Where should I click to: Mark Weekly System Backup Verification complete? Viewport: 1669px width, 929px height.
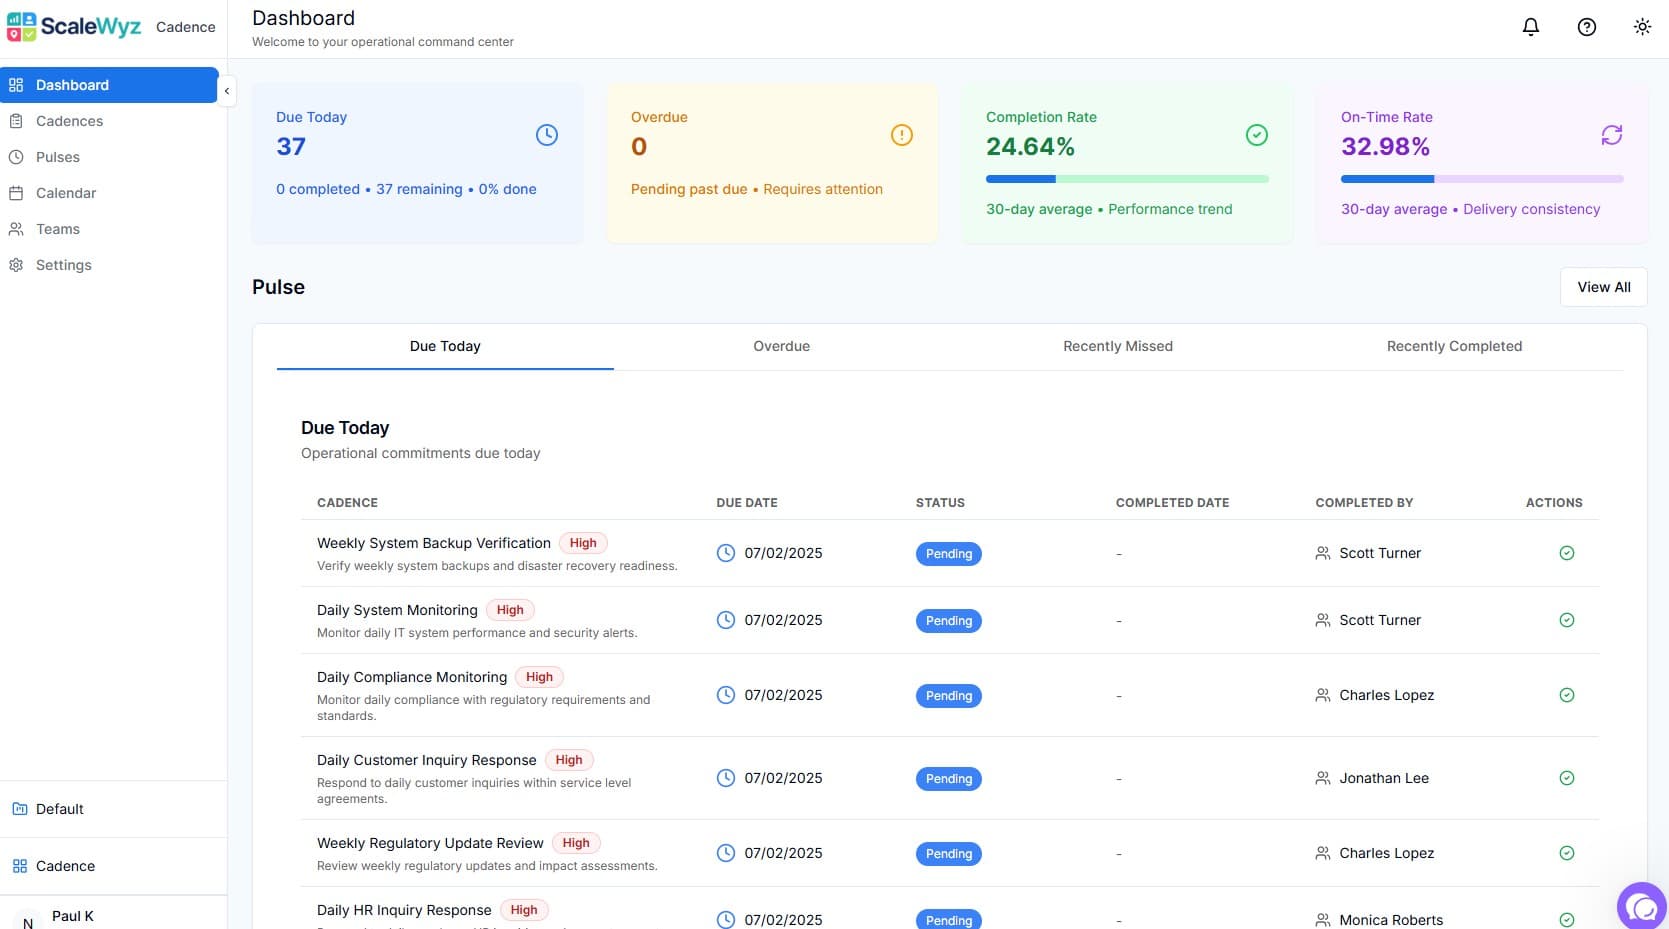click(1567, 553)
